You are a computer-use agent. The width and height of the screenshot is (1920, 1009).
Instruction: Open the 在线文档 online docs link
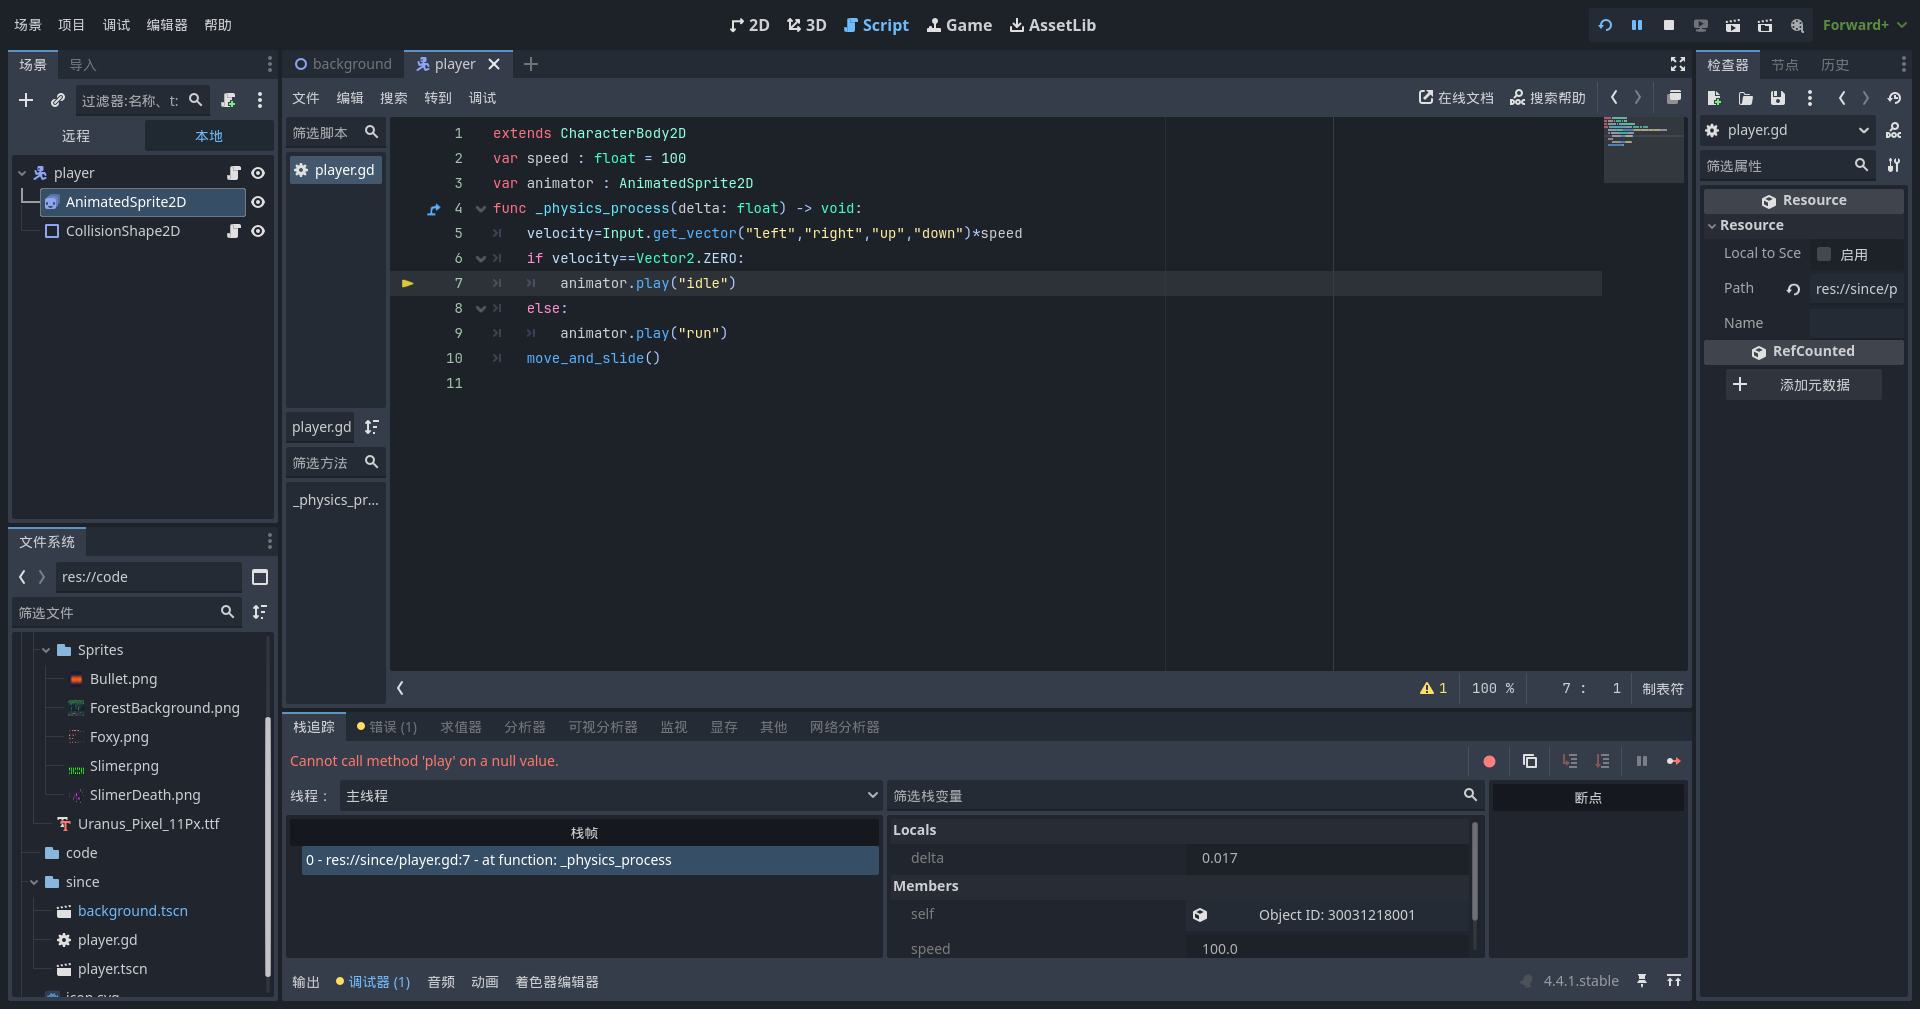click(x=1456, y=98)
